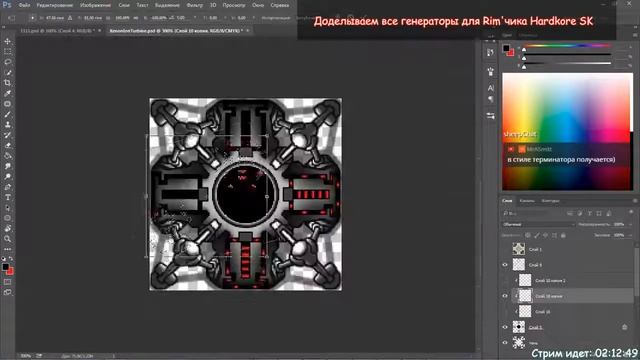
Task: Select the Path Selection tool
Action: tap(7, 208)
